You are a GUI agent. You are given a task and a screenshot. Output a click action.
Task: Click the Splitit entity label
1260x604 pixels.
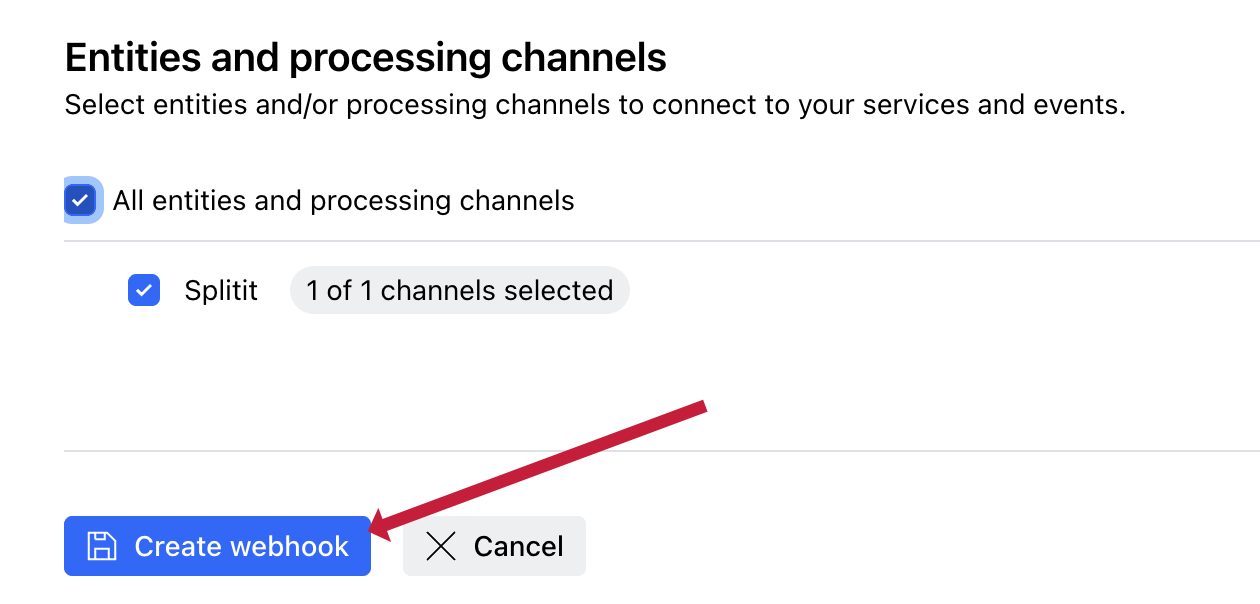tap(220, 290)
